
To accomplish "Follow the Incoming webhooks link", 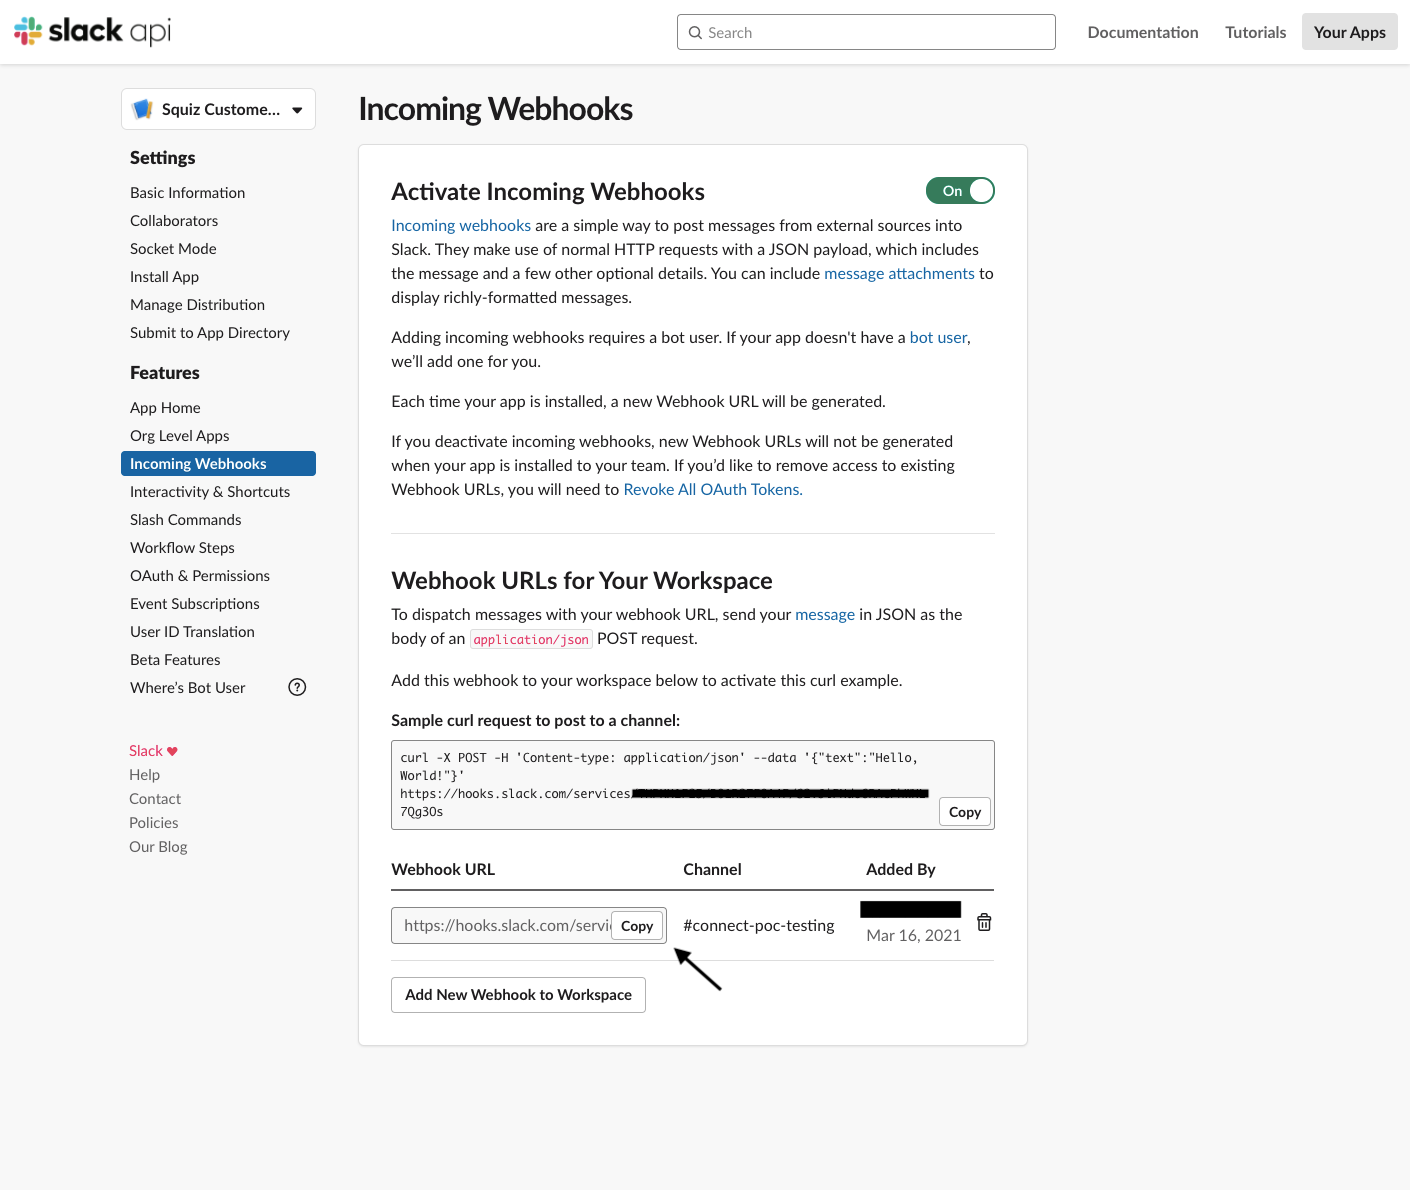I will (461, 226).
